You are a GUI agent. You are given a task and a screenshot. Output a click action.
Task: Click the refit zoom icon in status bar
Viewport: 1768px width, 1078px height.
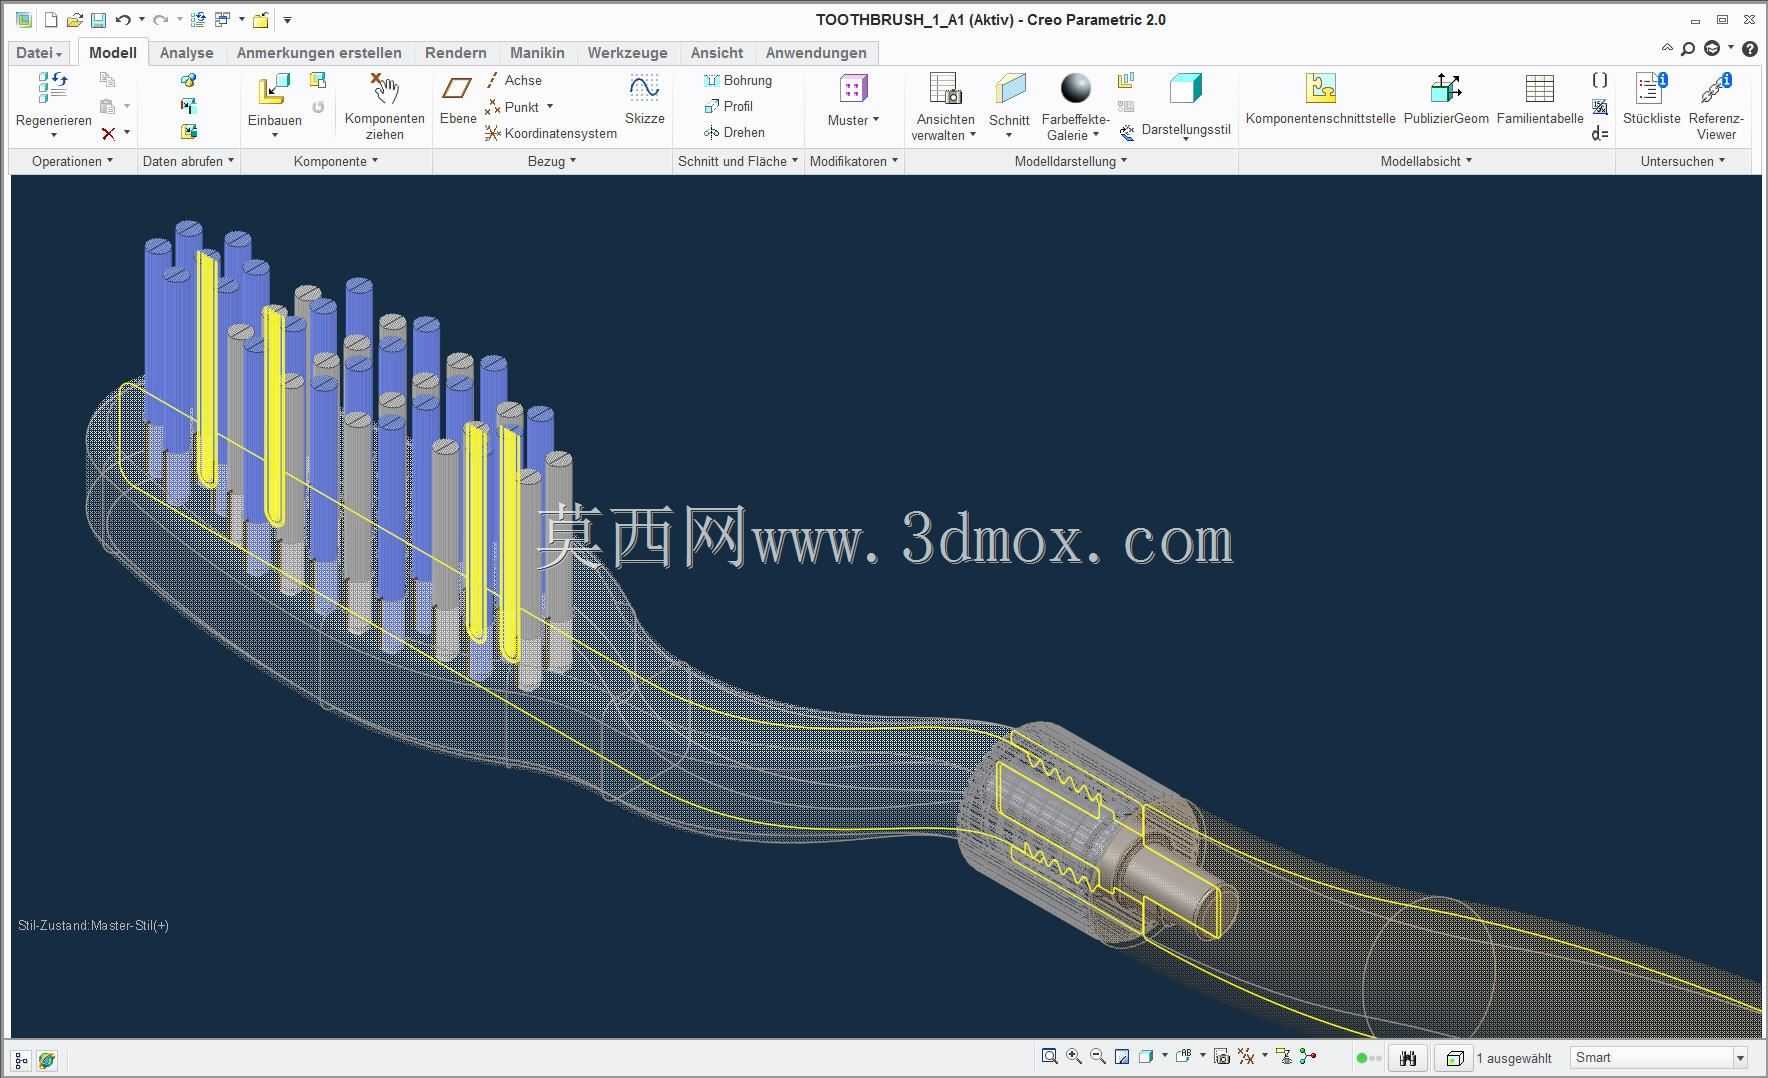(1049, 1056)
